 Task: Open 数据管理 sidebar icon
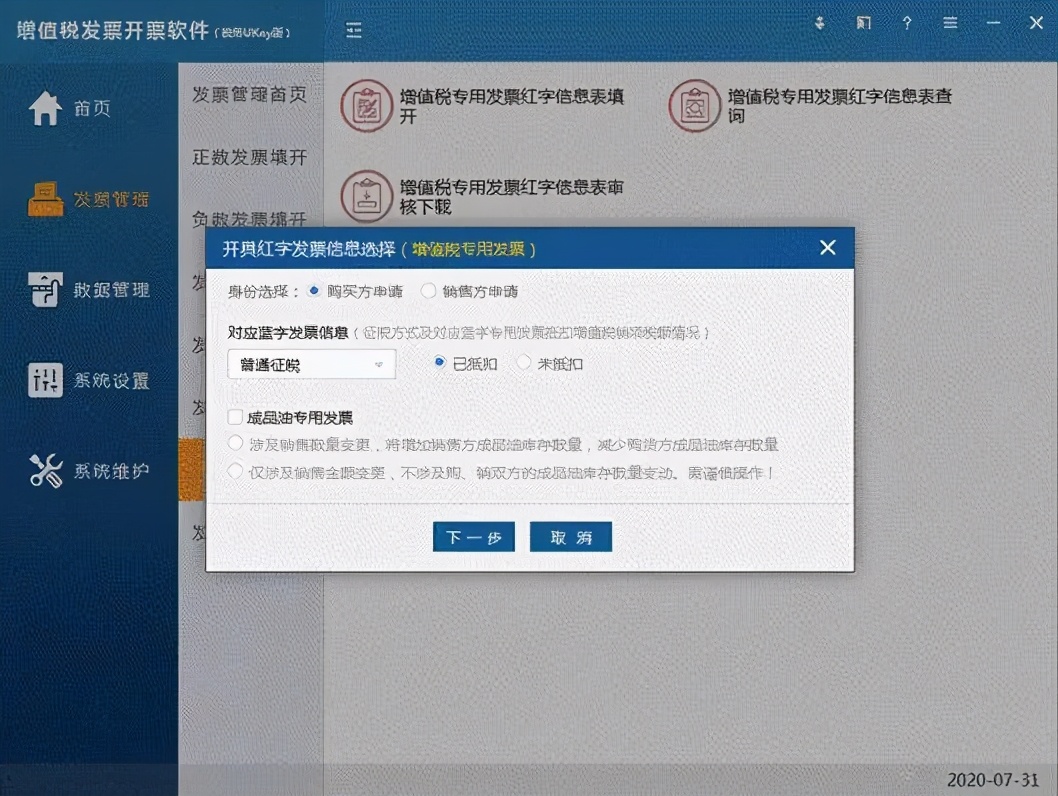click(45, 289)
